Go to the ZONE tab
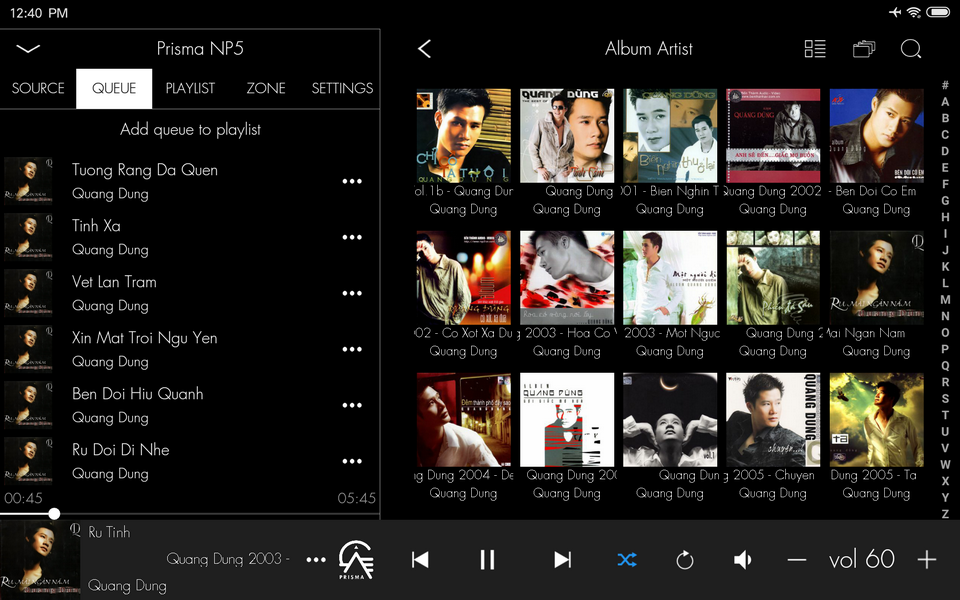 266,88
